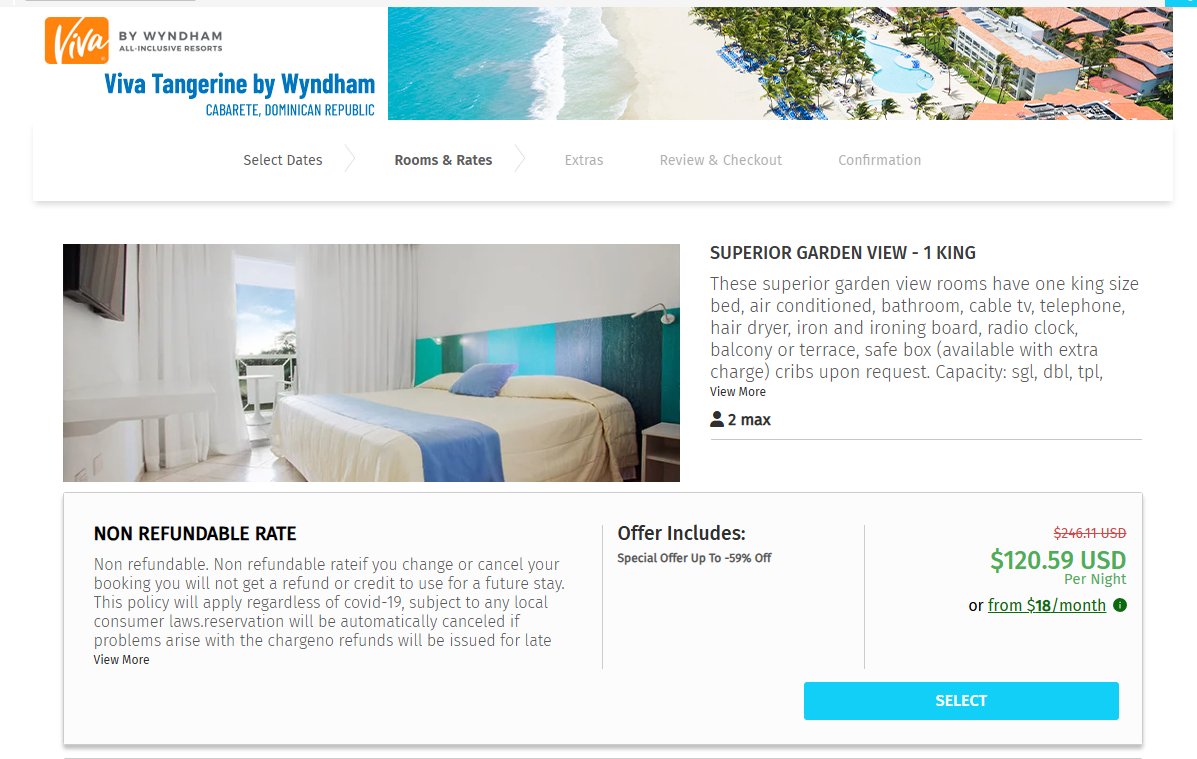Click the chevron after Select Dates
Viewport: 1197px width, 759px height.
(350, 159)
